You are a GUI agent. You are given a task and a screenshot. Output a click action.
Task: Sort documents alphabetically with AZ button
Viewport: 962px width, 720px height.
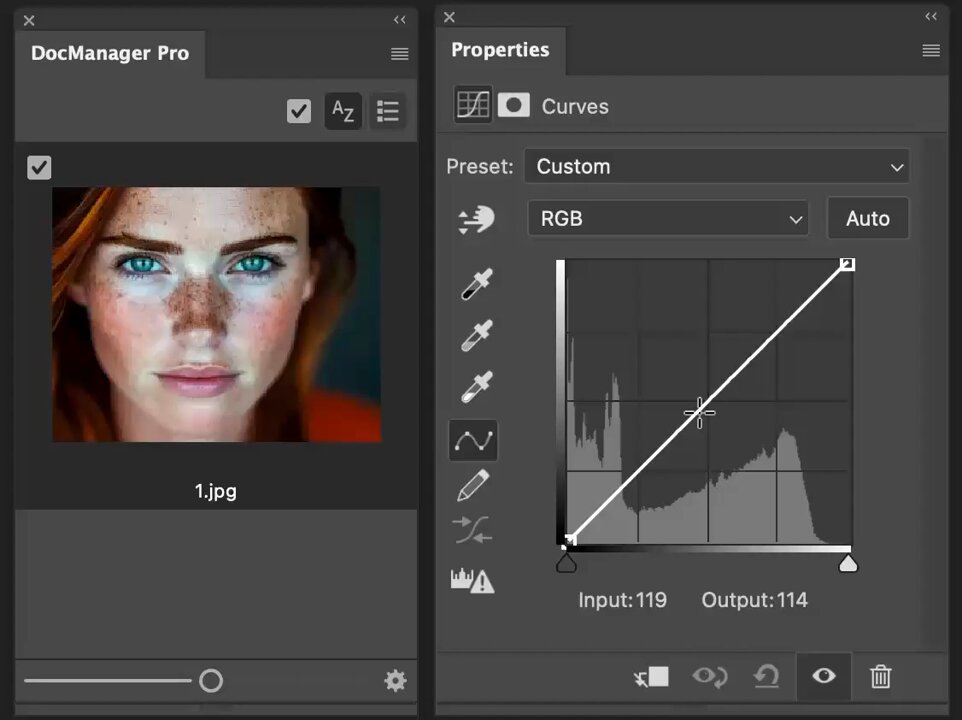click(342, 112)
